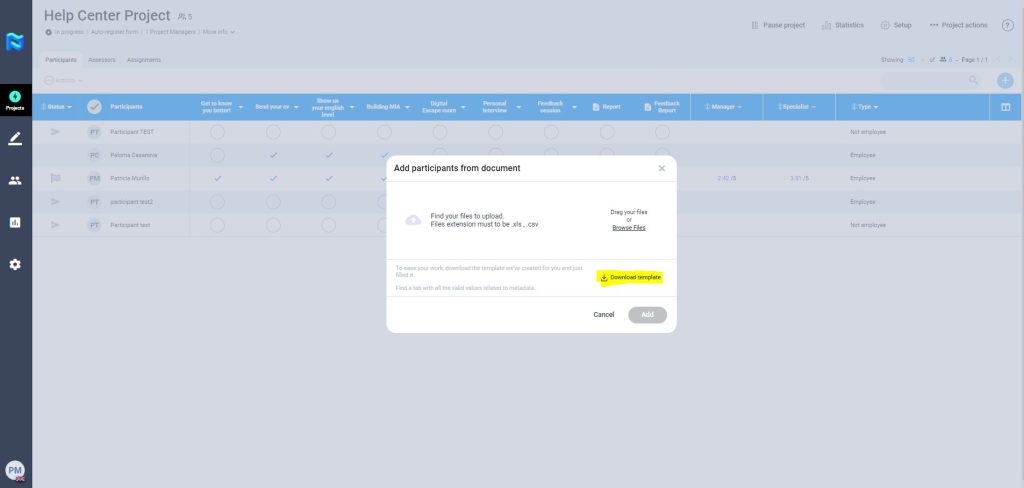Click the blue add participant plus icon

pos(1005,80)
